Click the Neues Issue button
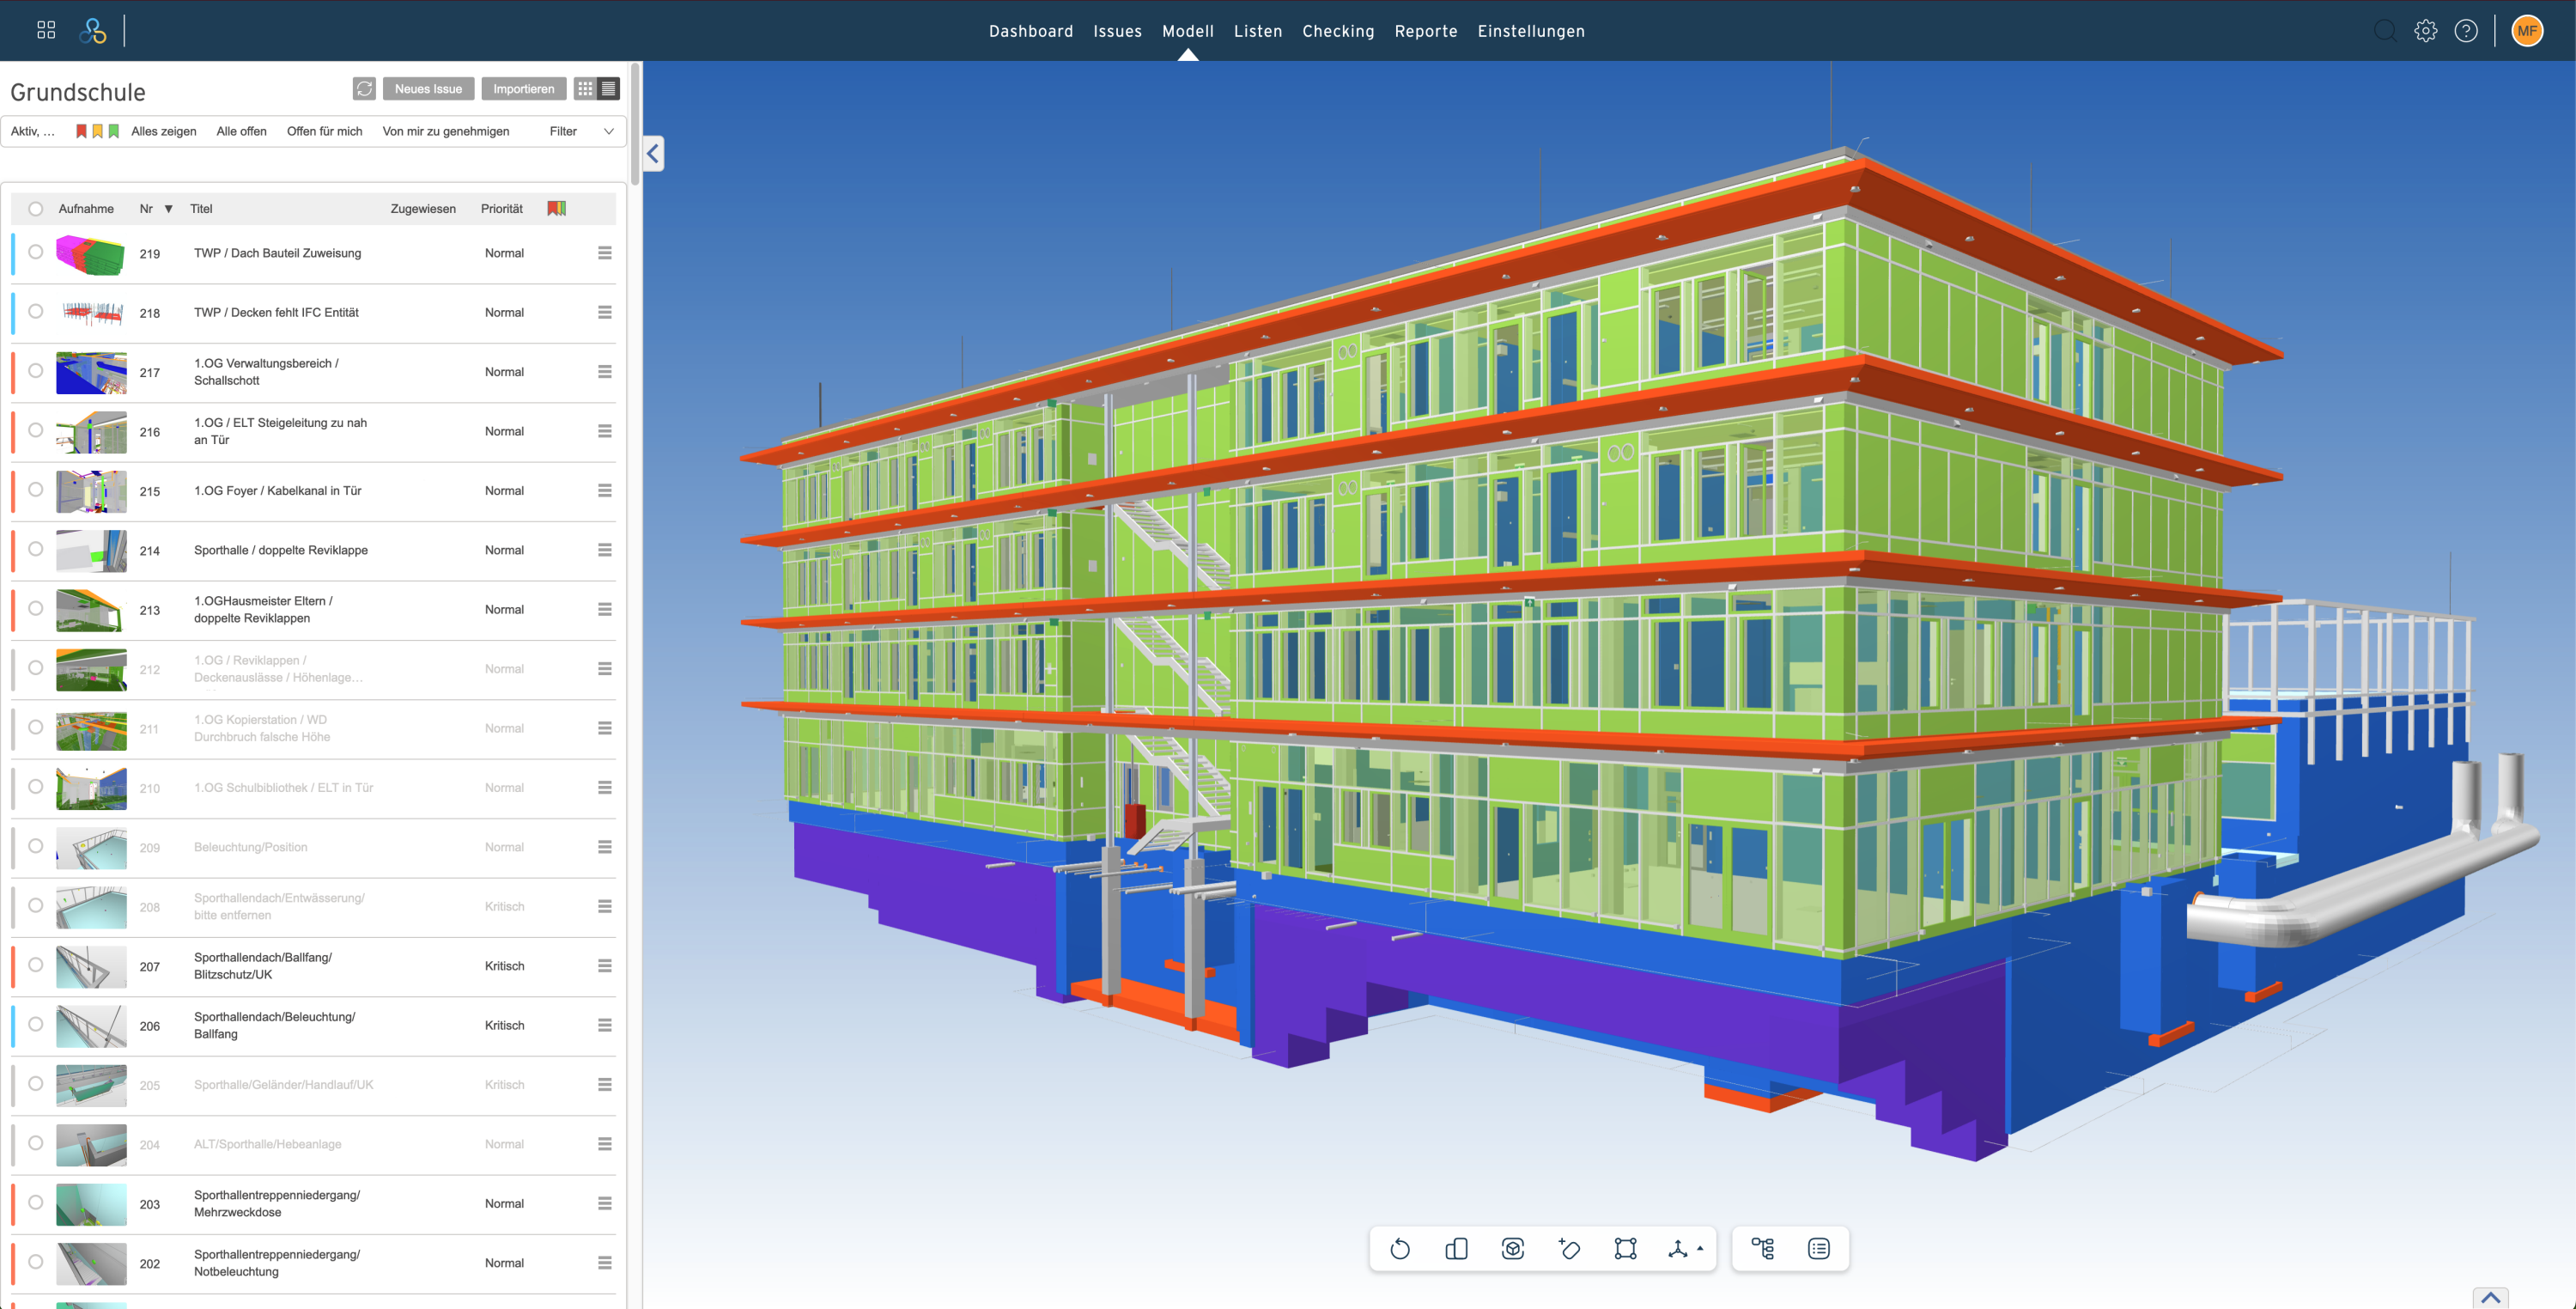This screenshot has height=1309, width=2576. pos(428,89)
